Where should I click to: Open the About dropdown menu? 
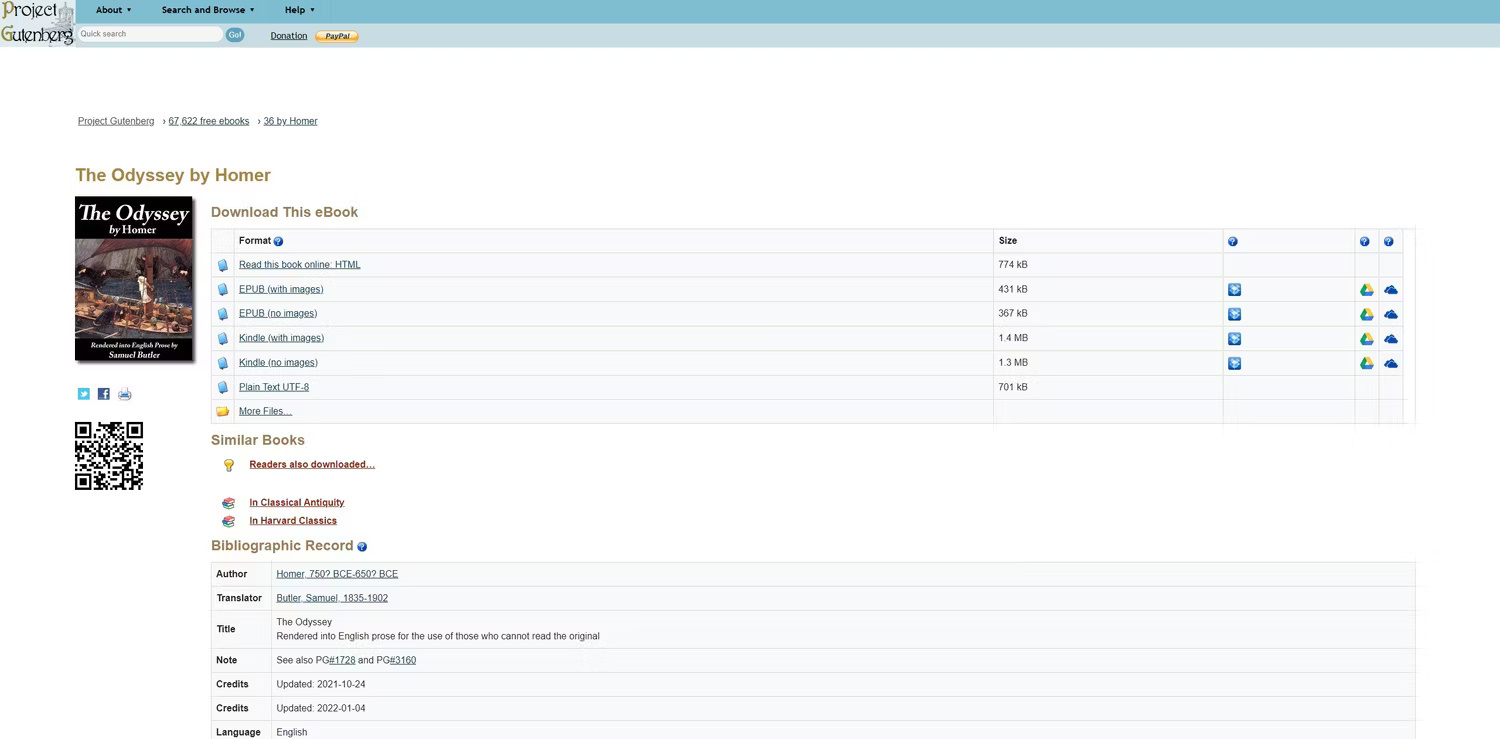(x=113, y=10)
